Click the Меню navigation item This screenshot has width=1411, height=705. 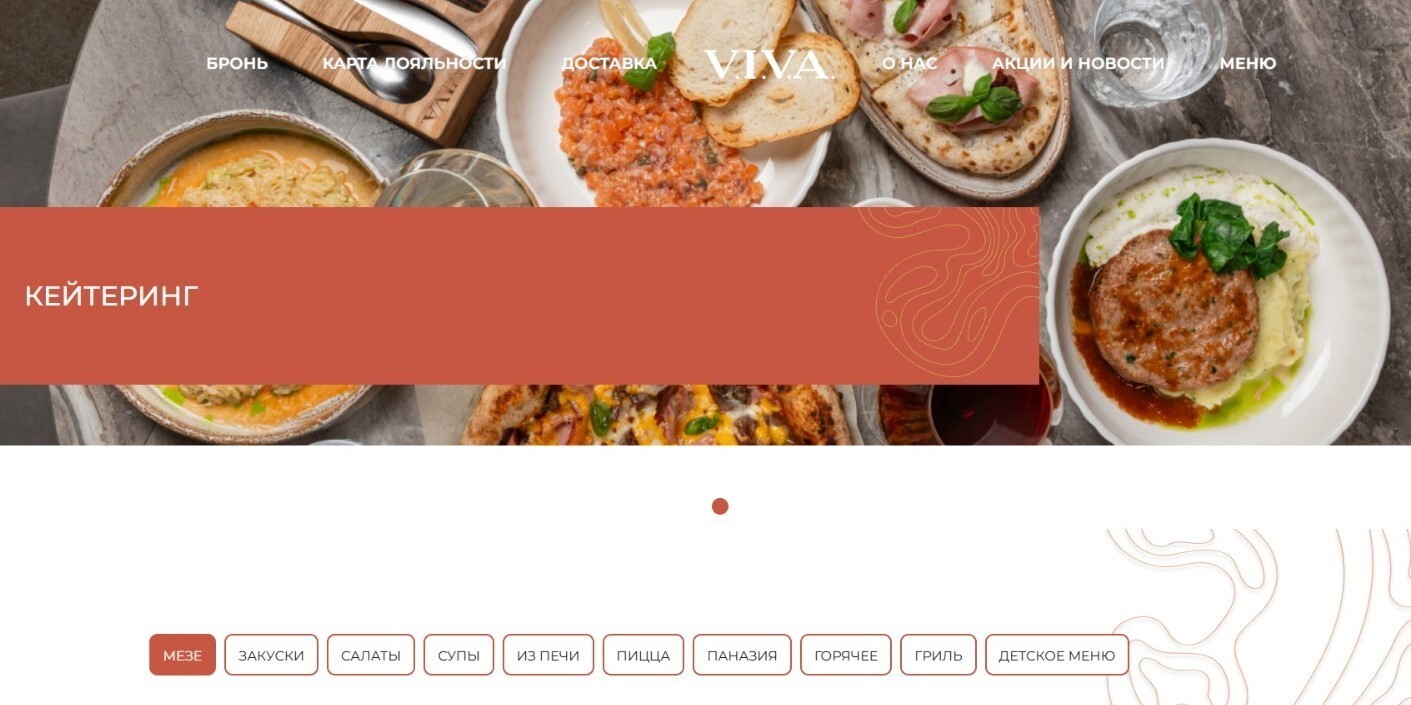1248,64
